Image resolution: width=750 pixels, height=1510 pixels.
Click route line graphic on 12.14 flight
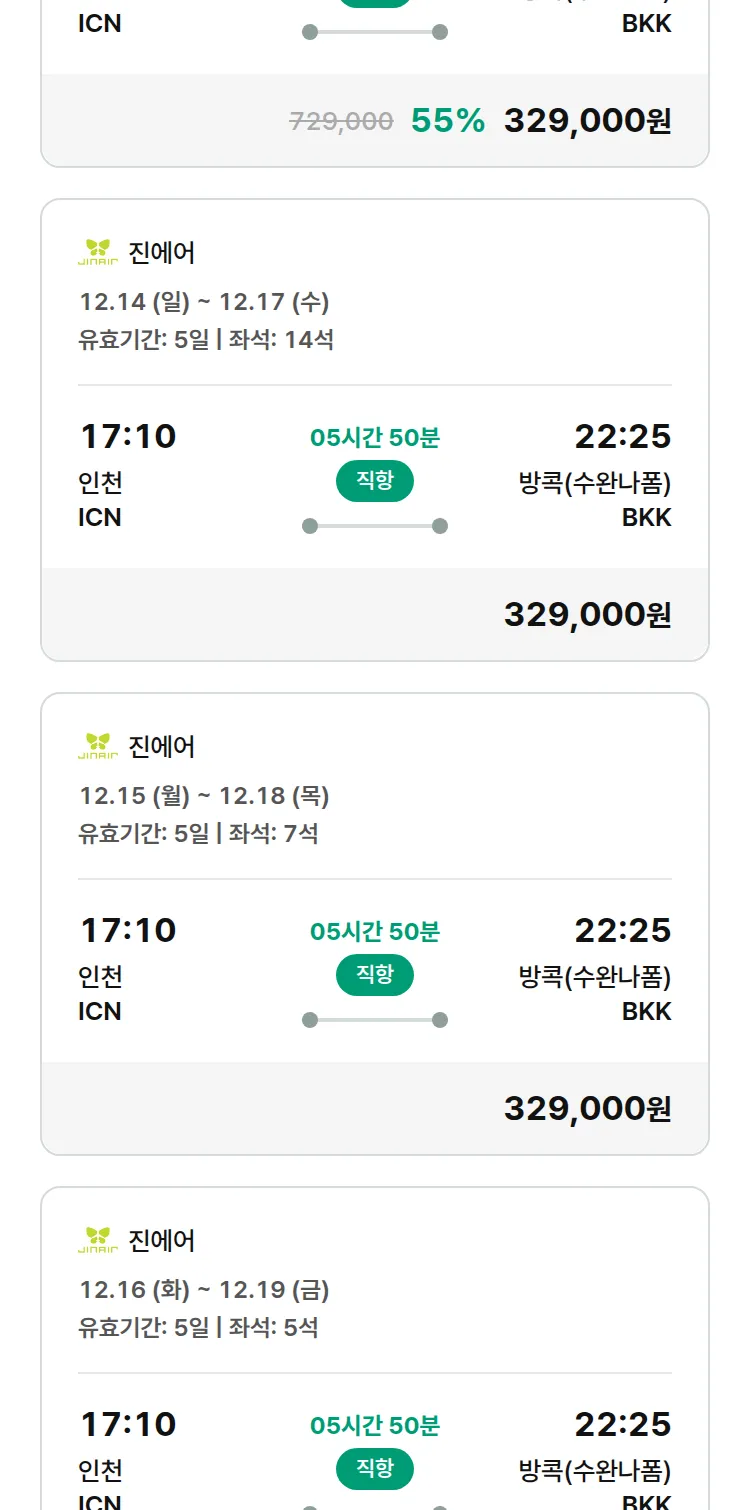pyautogui.click(x=375, y=526)
